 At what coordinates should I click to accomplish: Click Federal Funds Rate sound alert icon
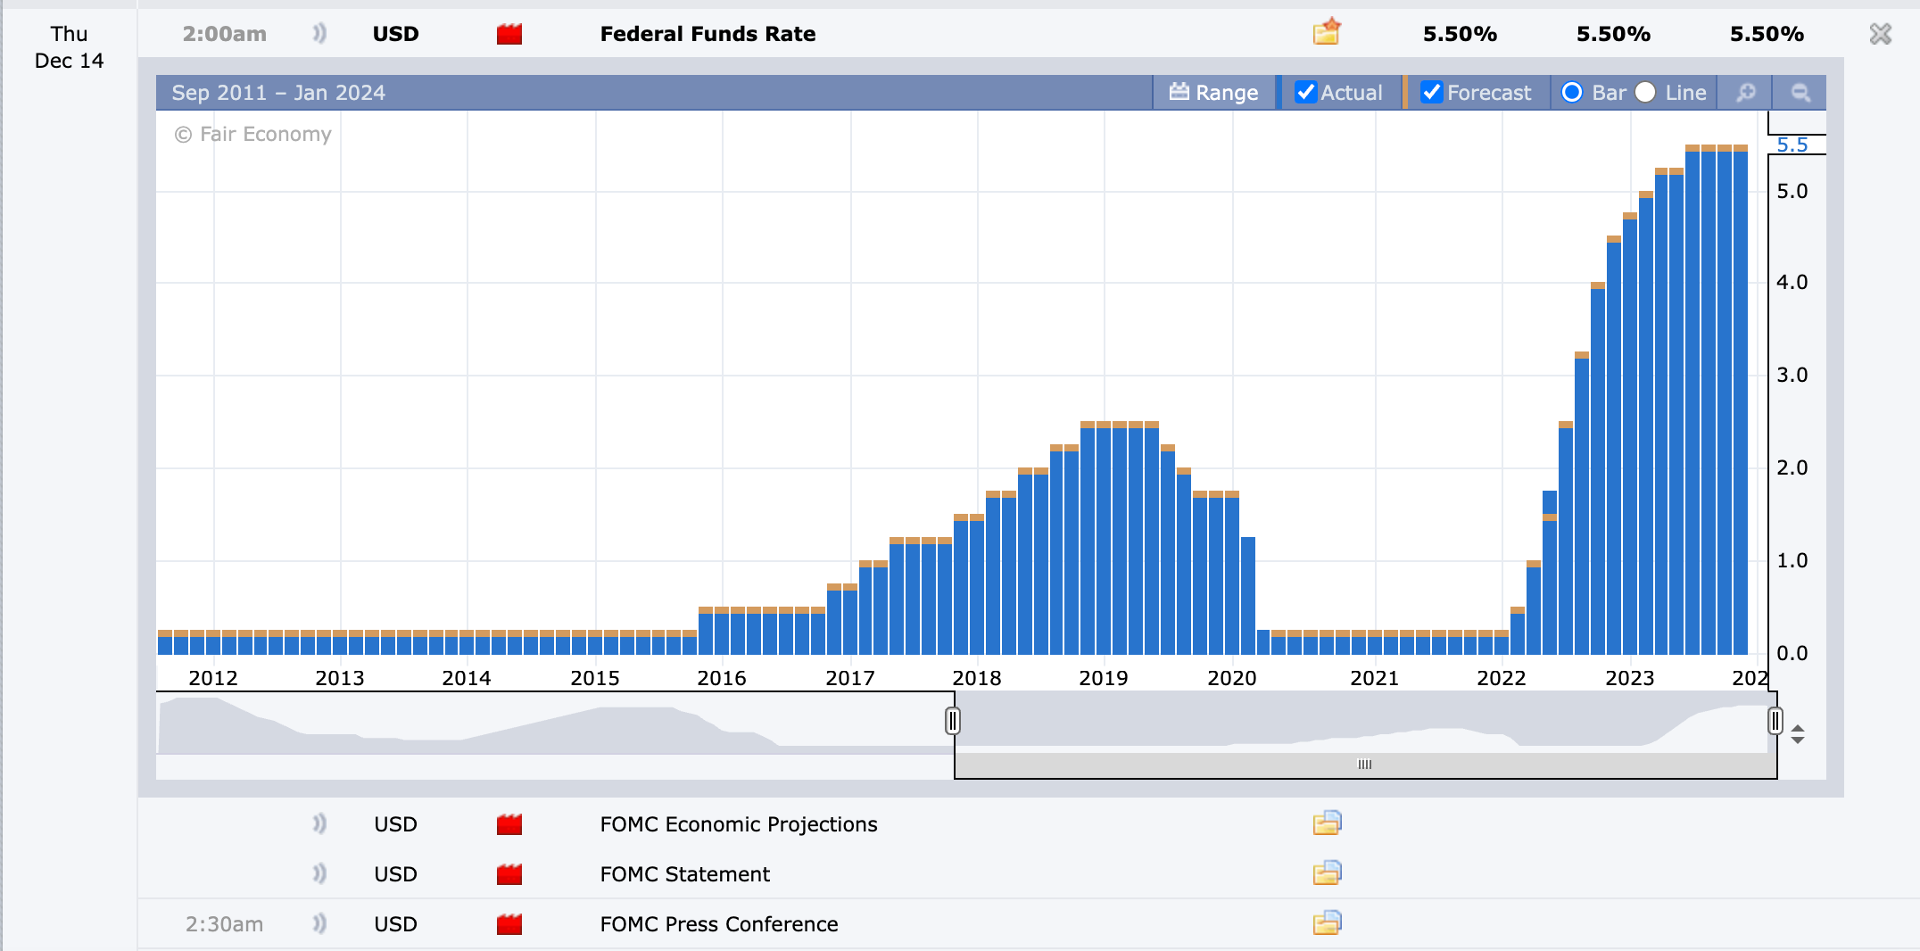(319, 33)
